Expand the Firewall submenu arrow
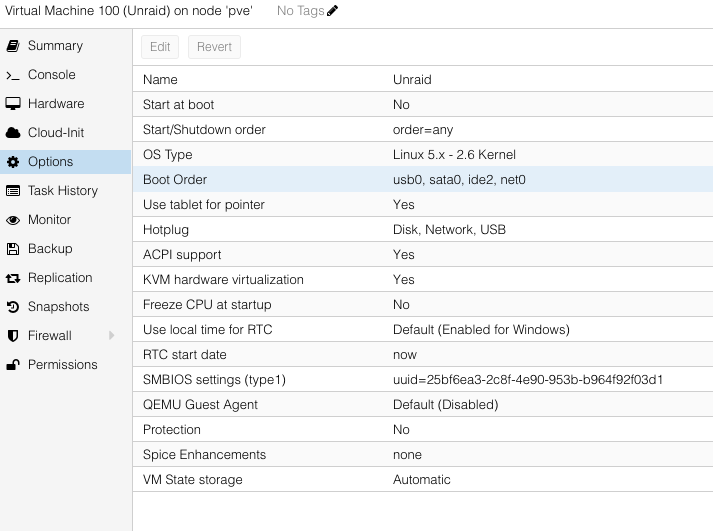 (111, 336)
